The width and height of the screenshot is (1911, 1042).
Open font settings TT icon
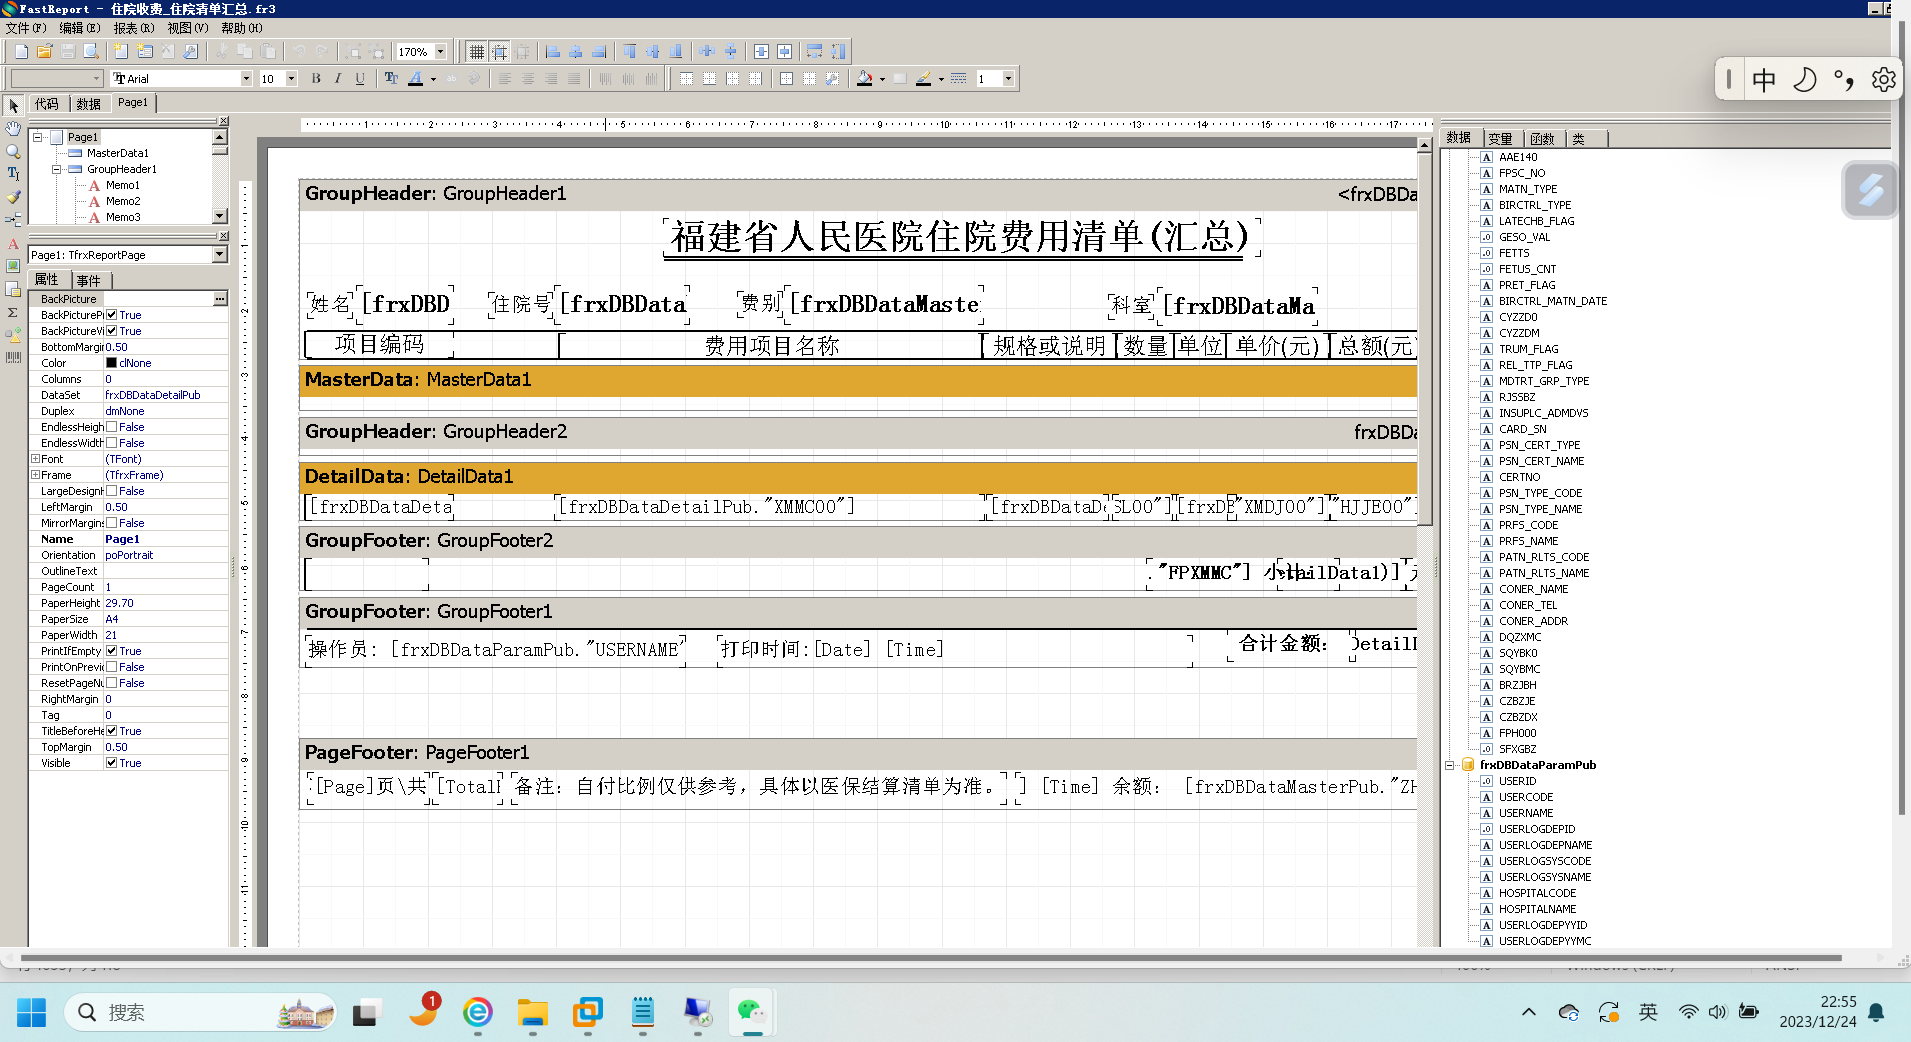(391, 78)
